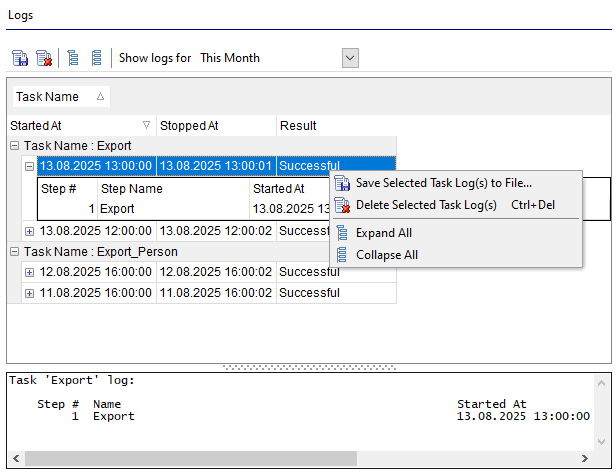This screenshot has width=616, height=472.
Task: Click the horizontal scroll right arrow
Action: (585, 459)
